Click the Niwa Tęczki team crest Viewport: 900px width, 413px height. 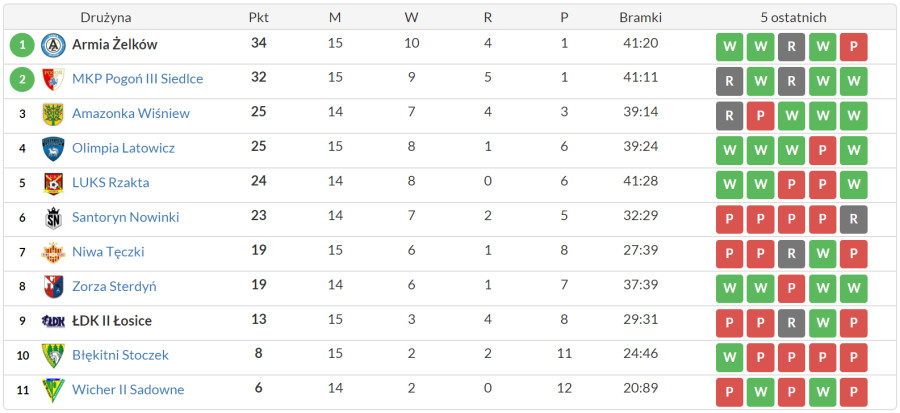53,252
